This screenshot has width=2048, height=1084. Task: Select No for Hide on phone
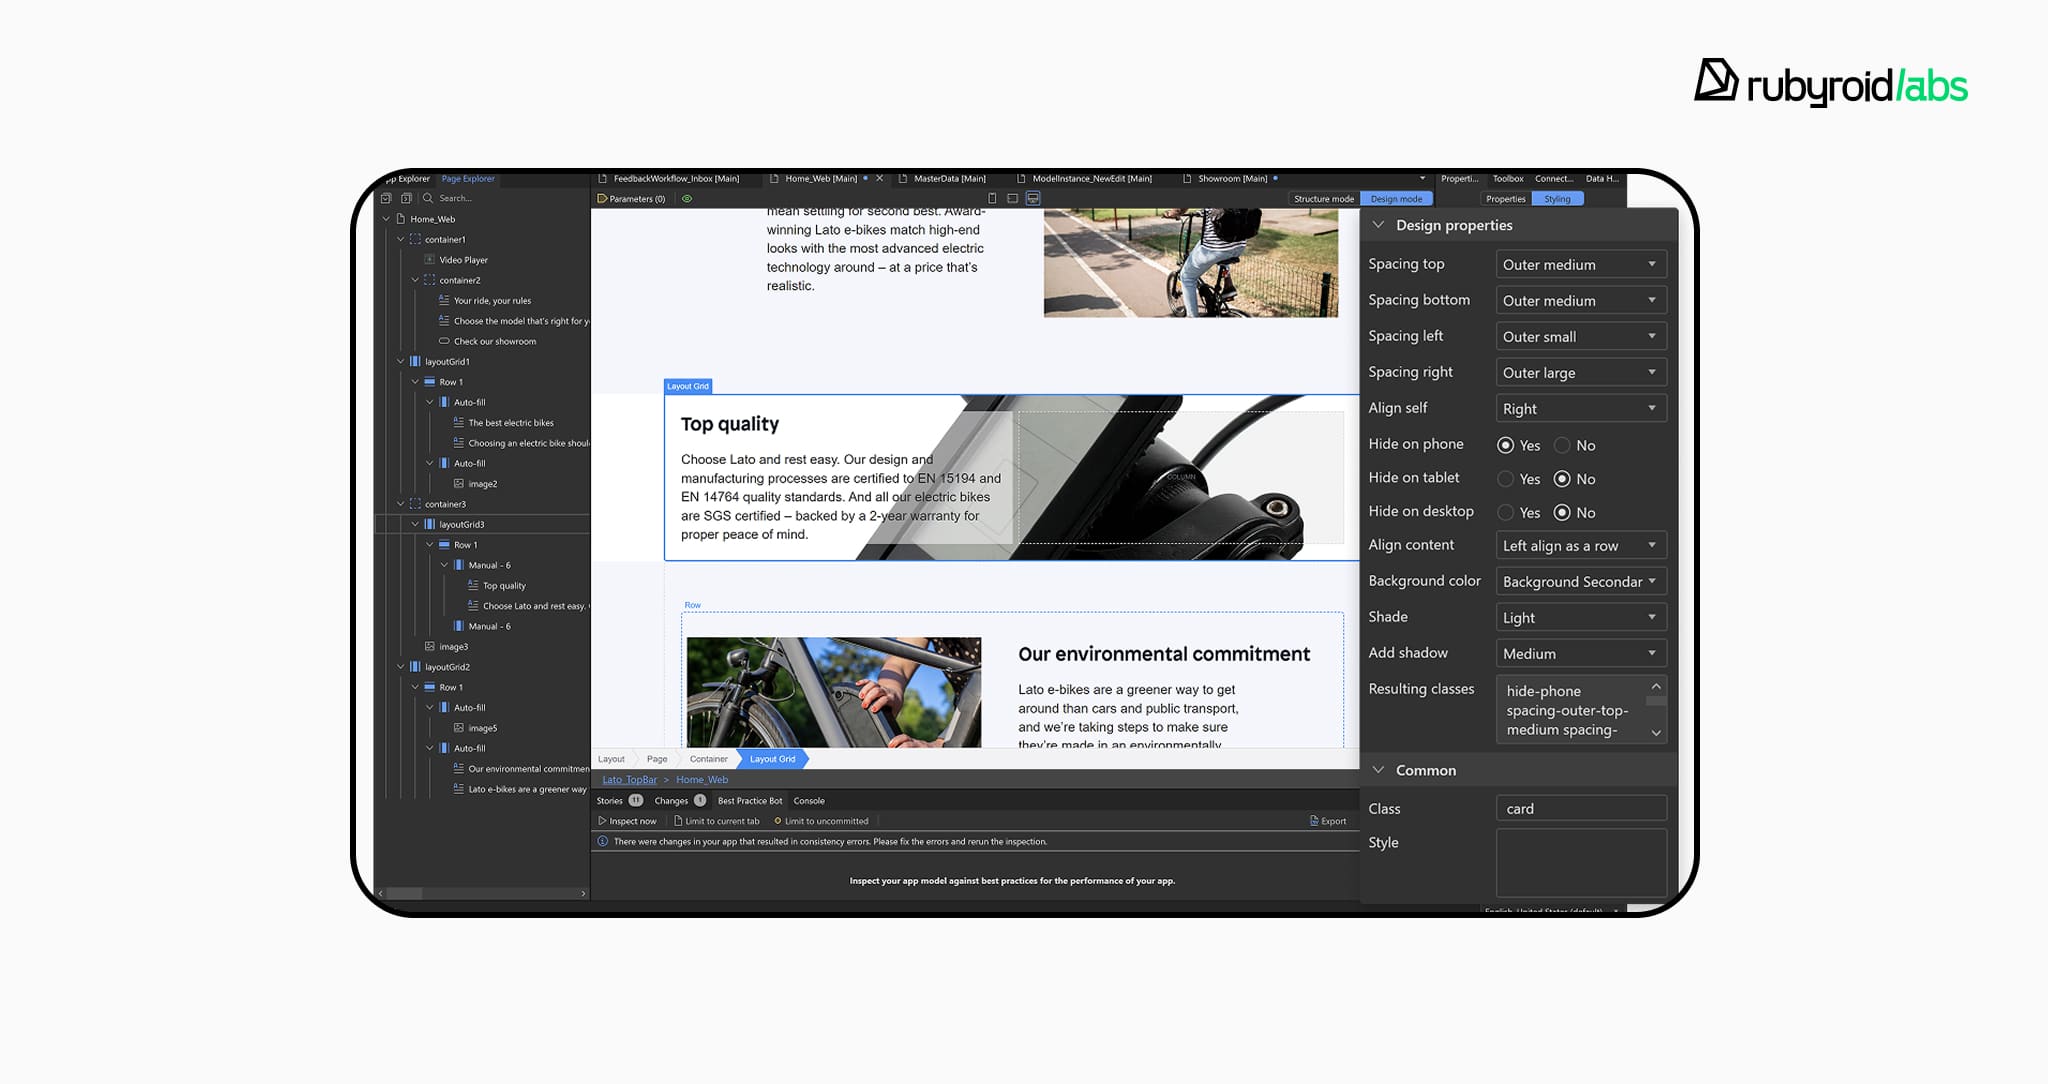(x=1562, y=445)
